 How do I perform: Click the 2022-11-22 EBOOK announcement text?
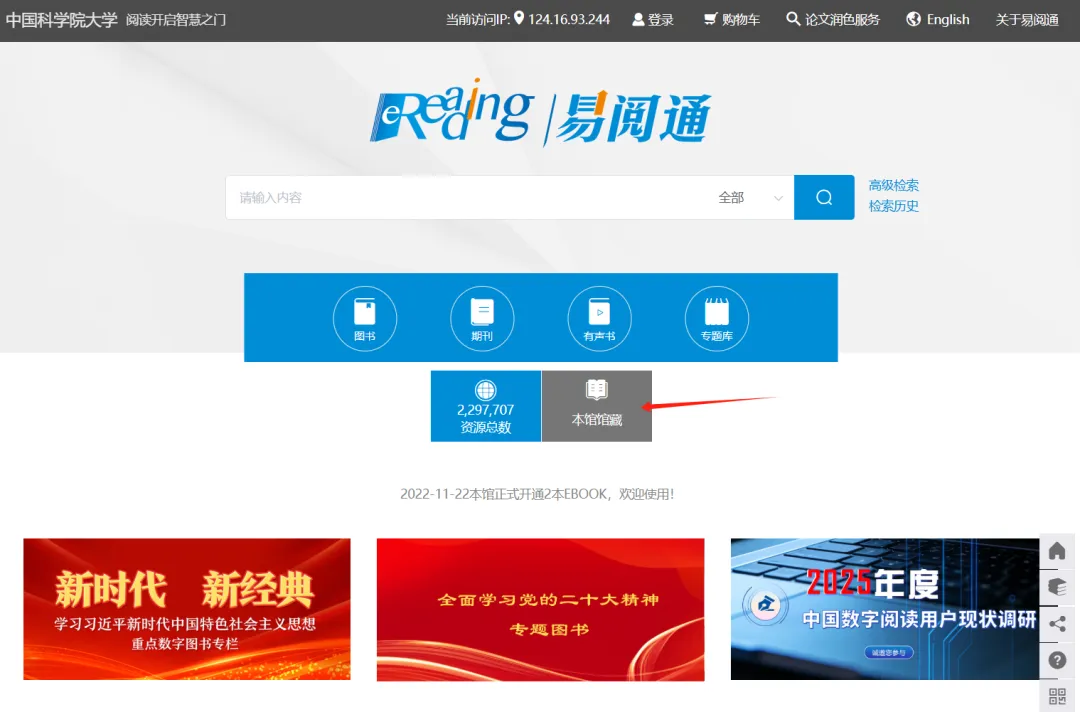click(x=537, y=494)
